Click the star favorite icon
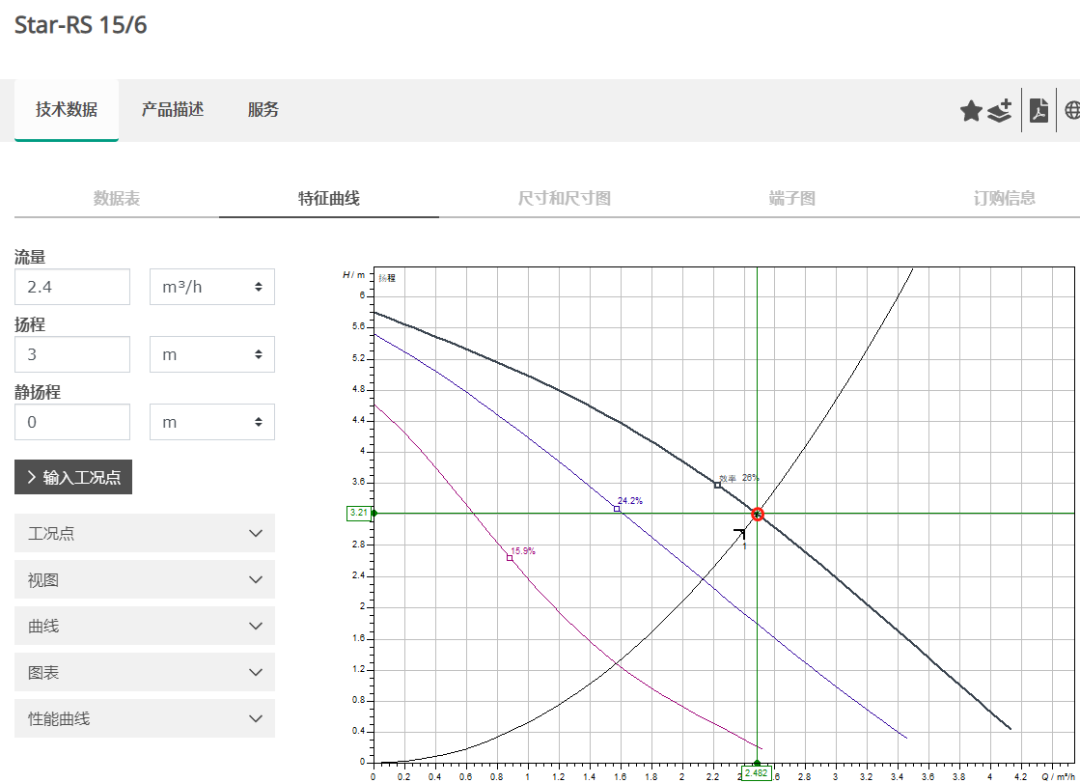The width and height of the screenshot is (1080, 783). (x=971, y=110)
